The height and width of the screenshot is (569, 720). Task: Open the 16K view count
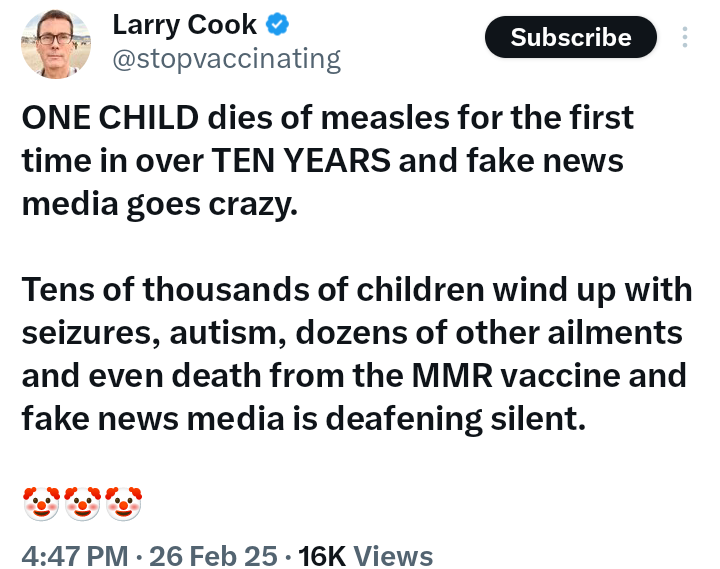(322, 555)
